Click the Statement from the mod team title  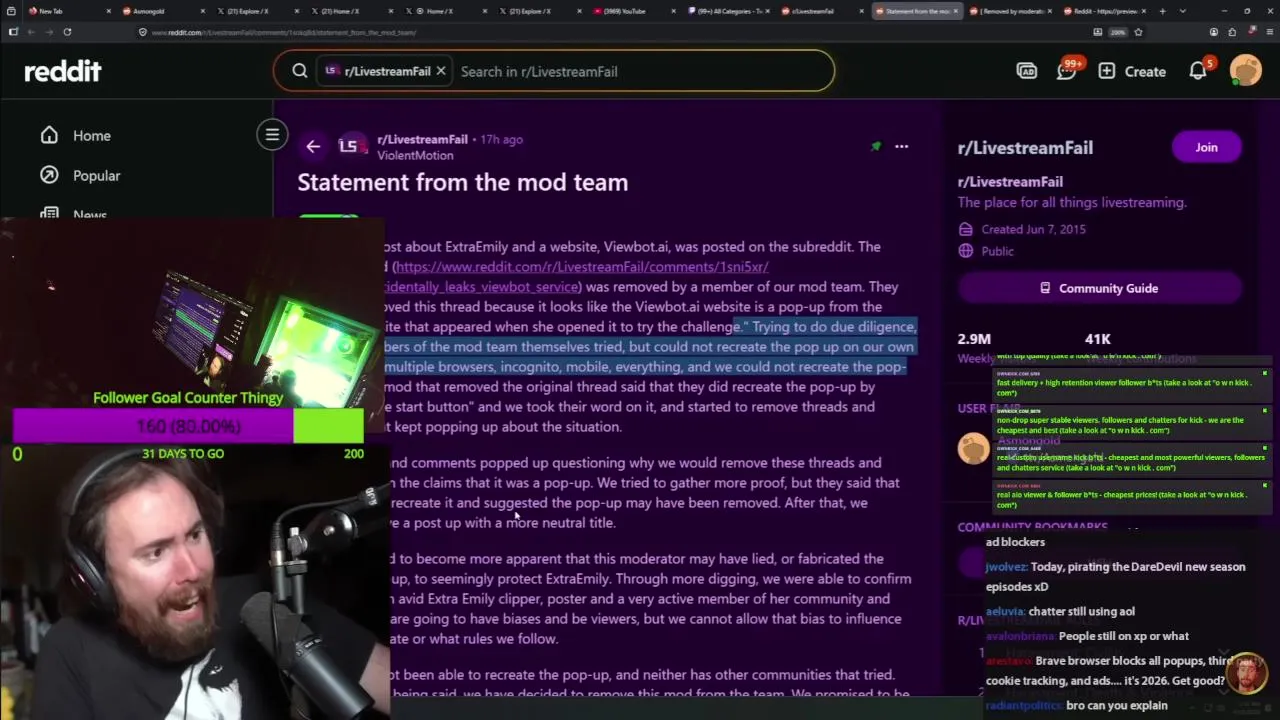(463, 182)
